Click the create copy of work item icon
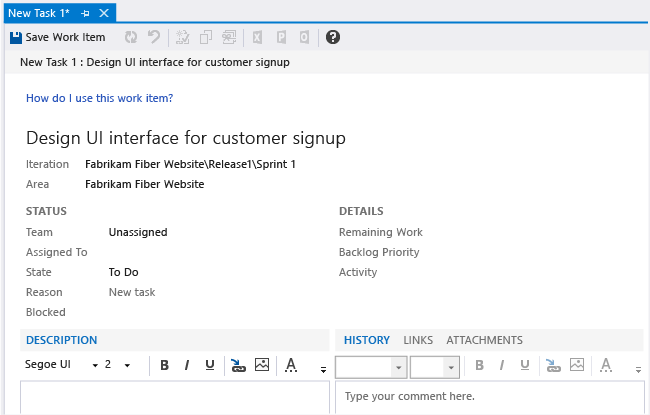This screenshot has width=650, height=415. click(x=206, y=37)
